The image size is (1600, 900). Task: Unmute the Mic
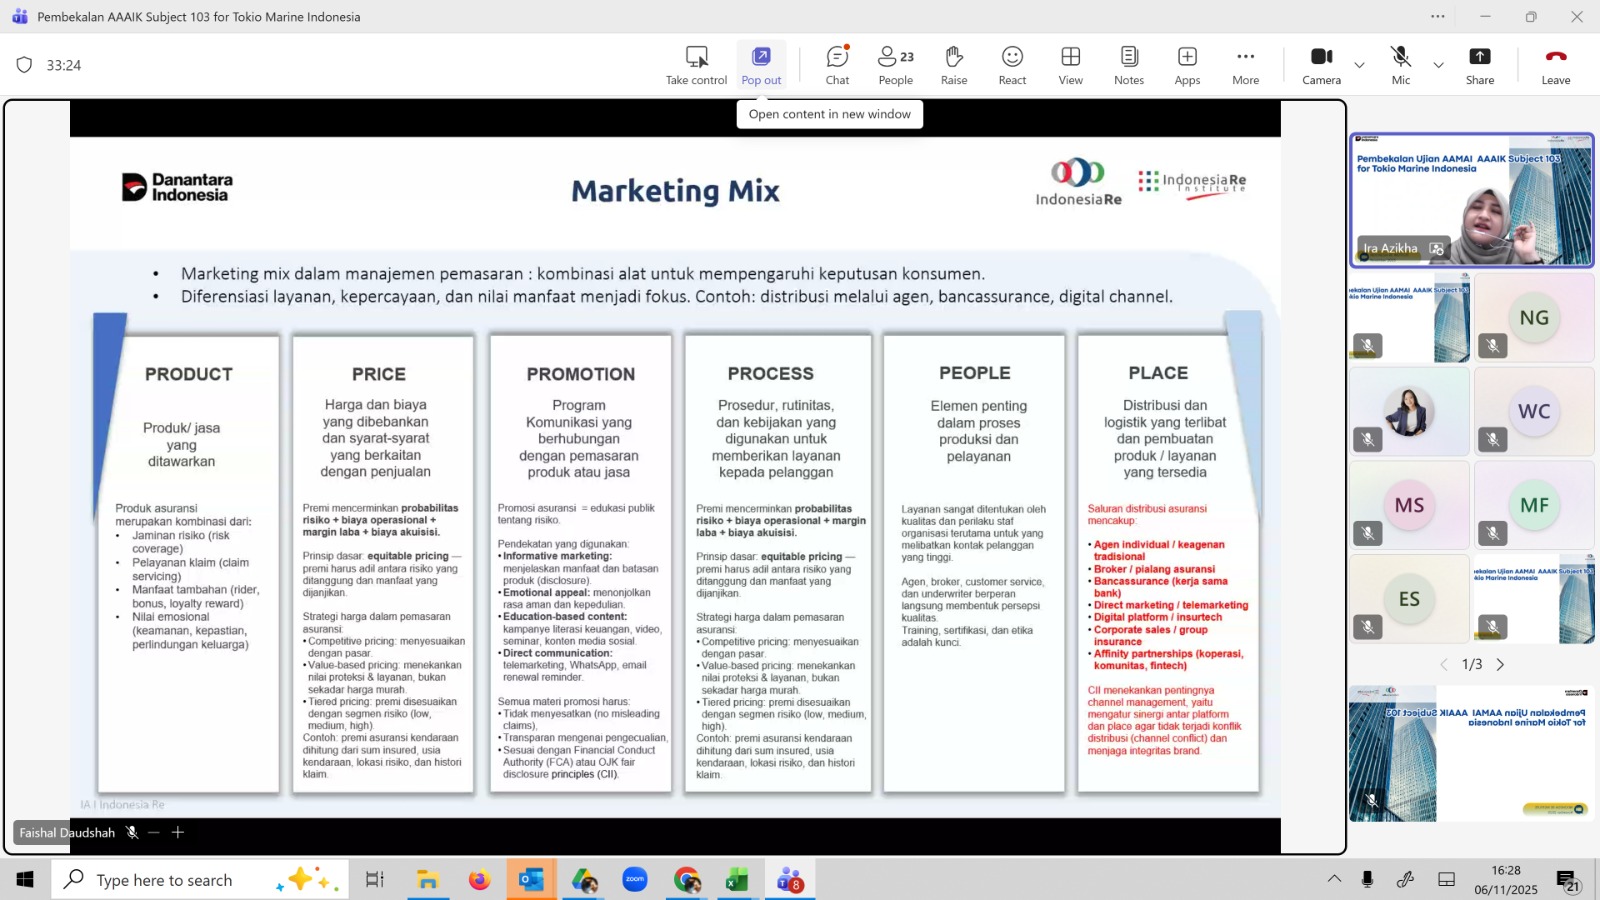(1401, 65)
